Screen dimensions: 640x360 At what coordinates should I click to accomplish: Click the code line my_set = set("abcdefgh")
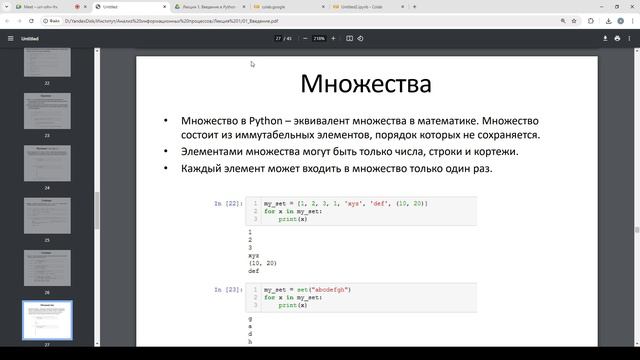(307, 289)
